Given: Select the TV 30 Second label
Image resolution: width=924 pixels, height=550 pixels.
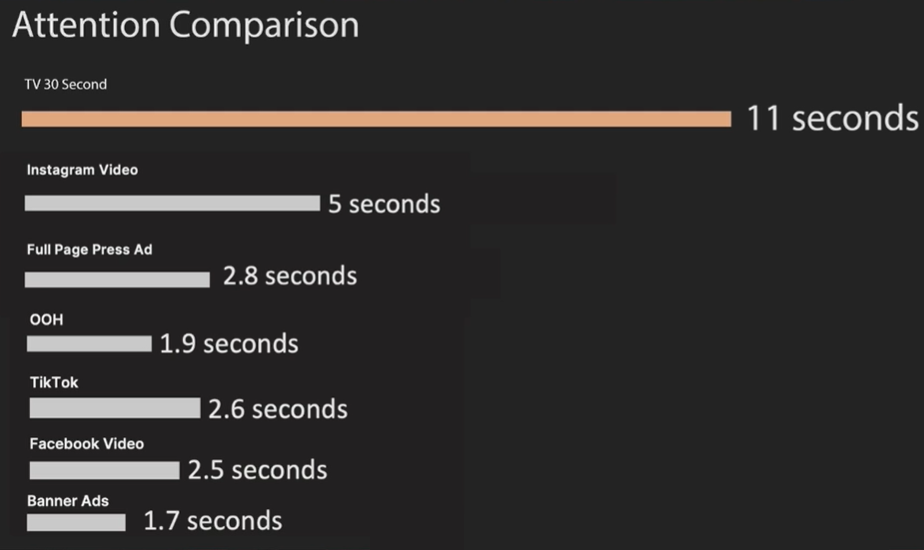Looking at the screenshot, I should pos(66,85).
